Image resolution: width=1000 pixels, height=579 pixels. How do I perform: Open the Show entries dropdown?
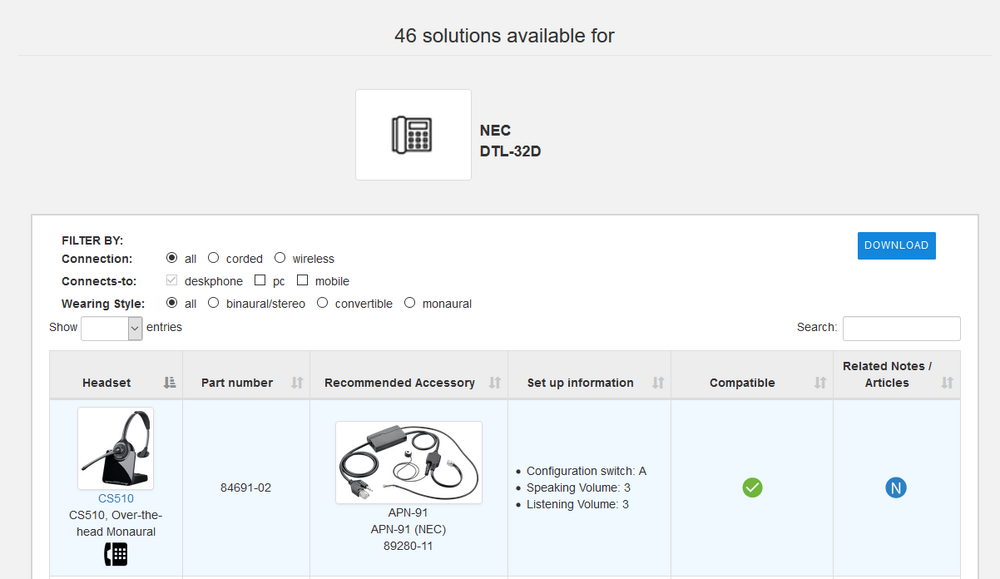(112, 328)
